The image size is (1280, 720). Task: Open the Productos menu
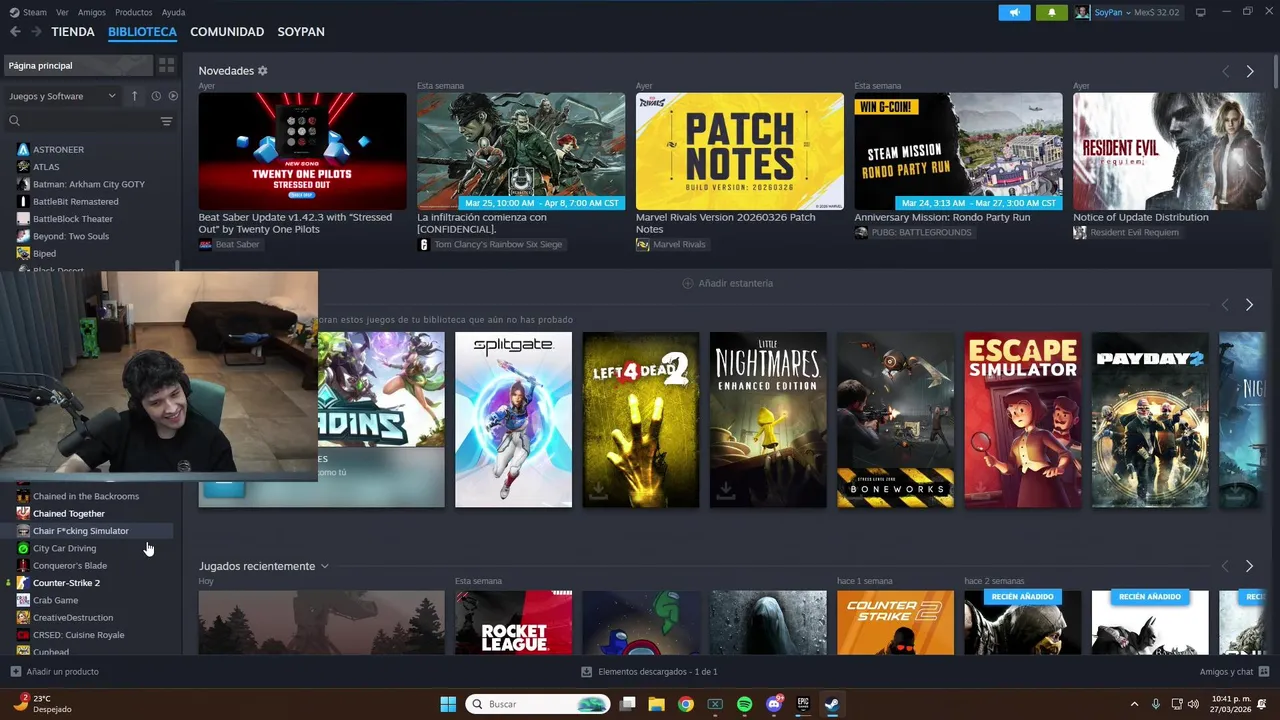pos(133,12)
